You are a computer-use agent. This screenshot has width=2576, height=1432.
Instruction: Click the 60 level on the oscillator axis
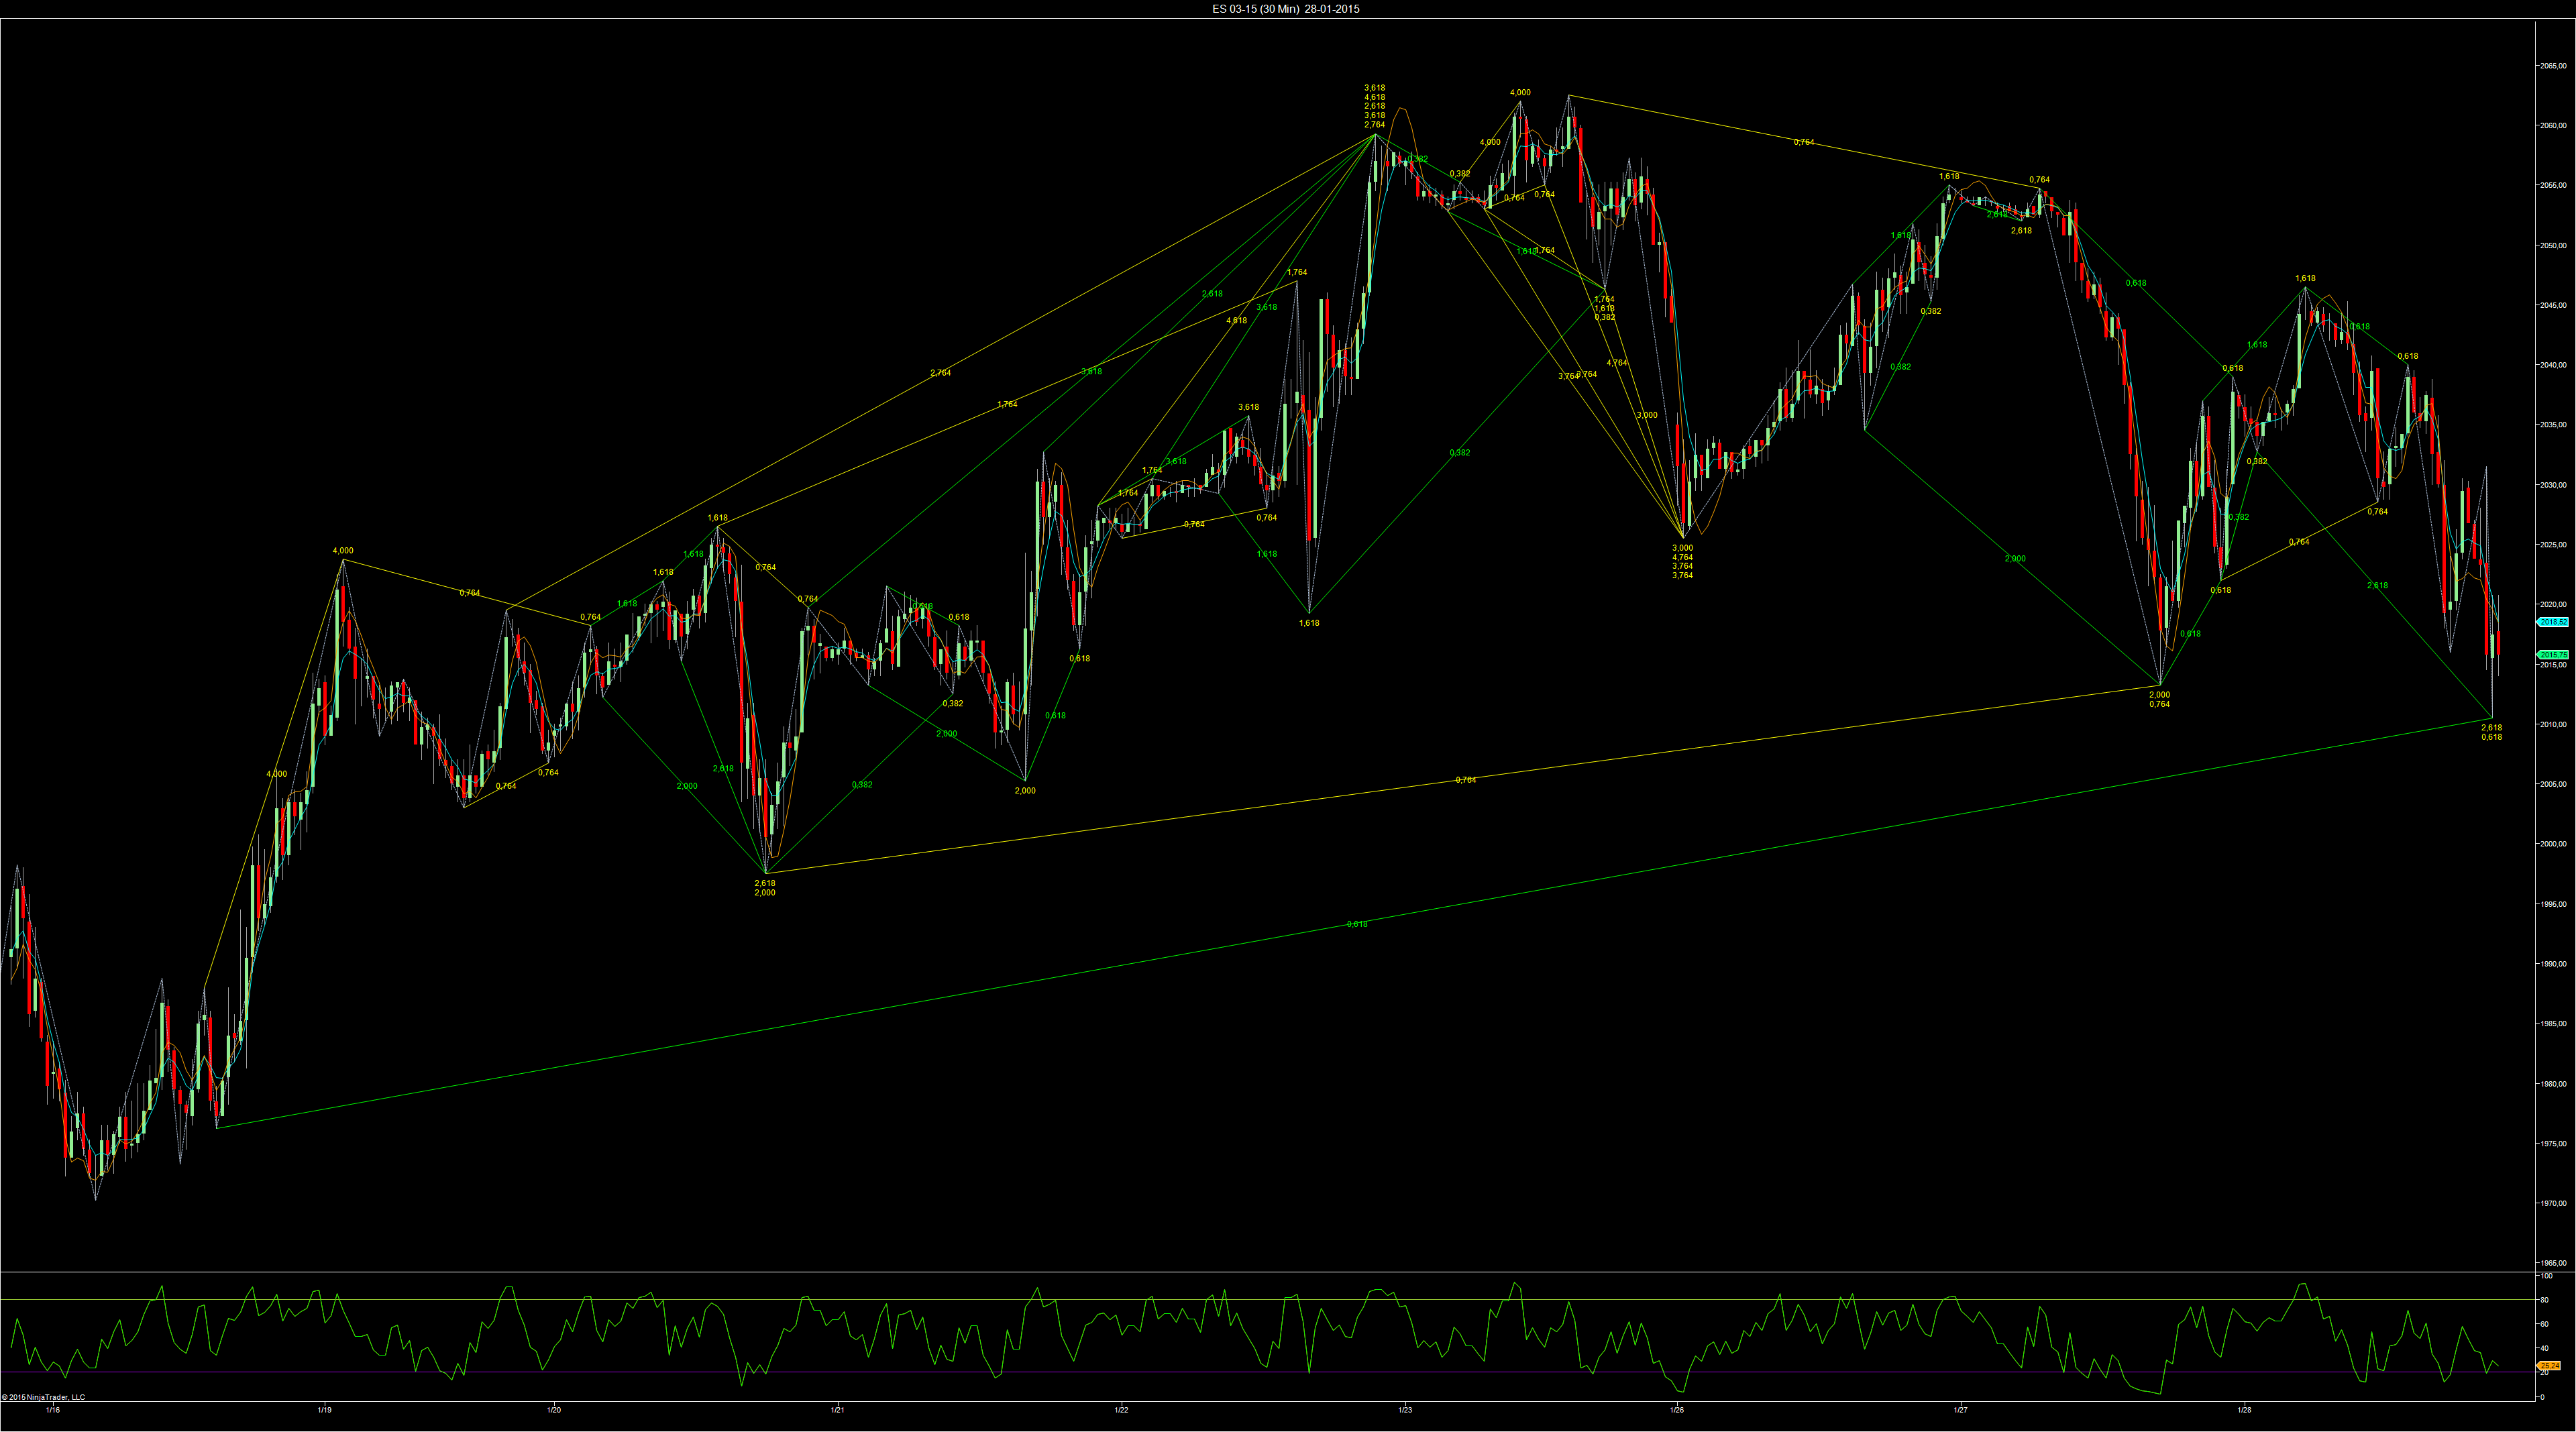[2546, 1325]
